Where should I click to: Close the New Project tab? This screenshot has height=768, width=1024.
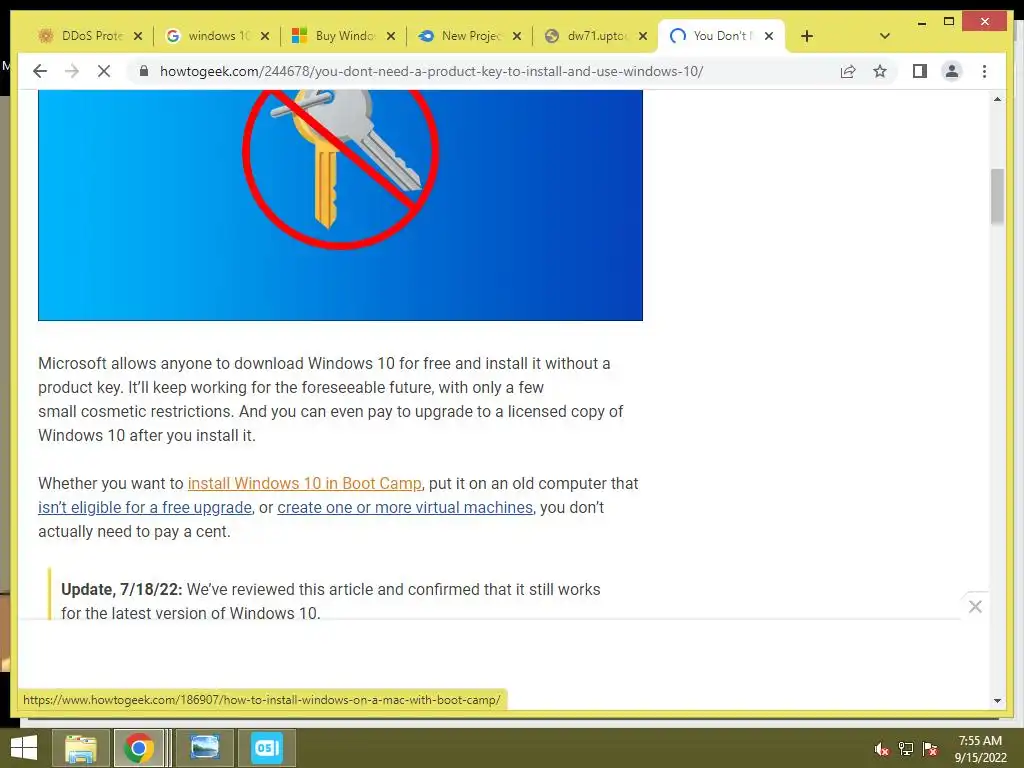517,36
